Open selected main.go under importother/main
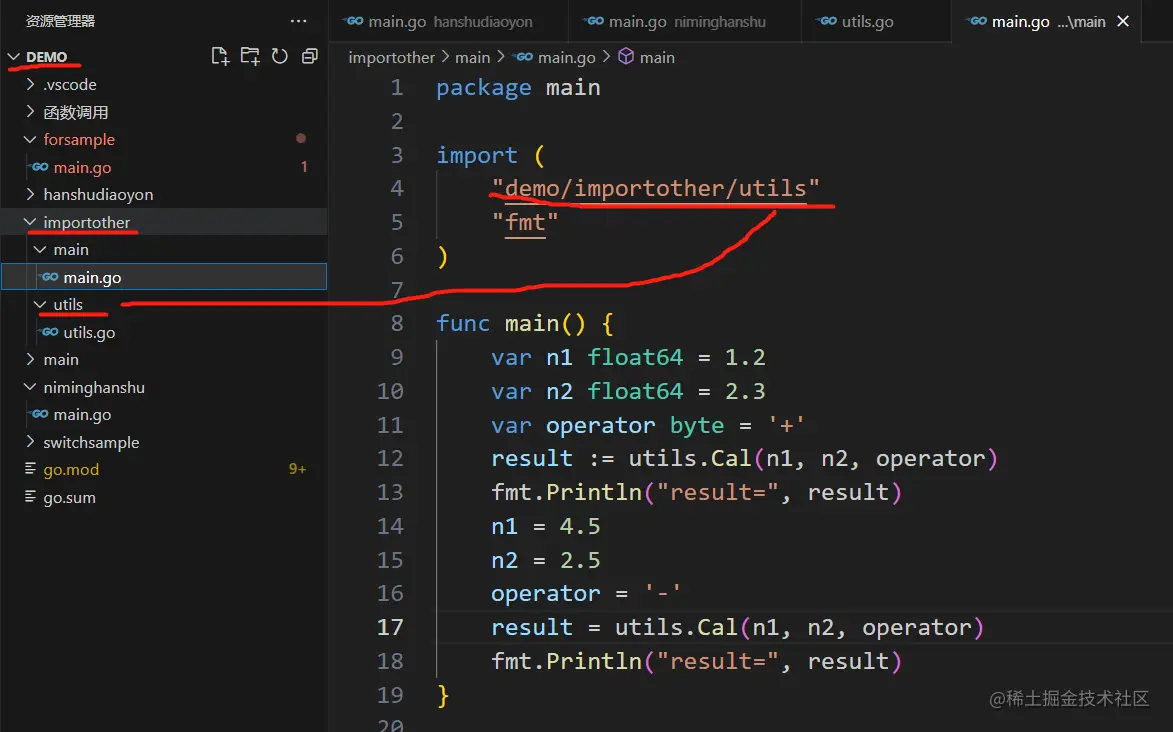 point(164,277)
